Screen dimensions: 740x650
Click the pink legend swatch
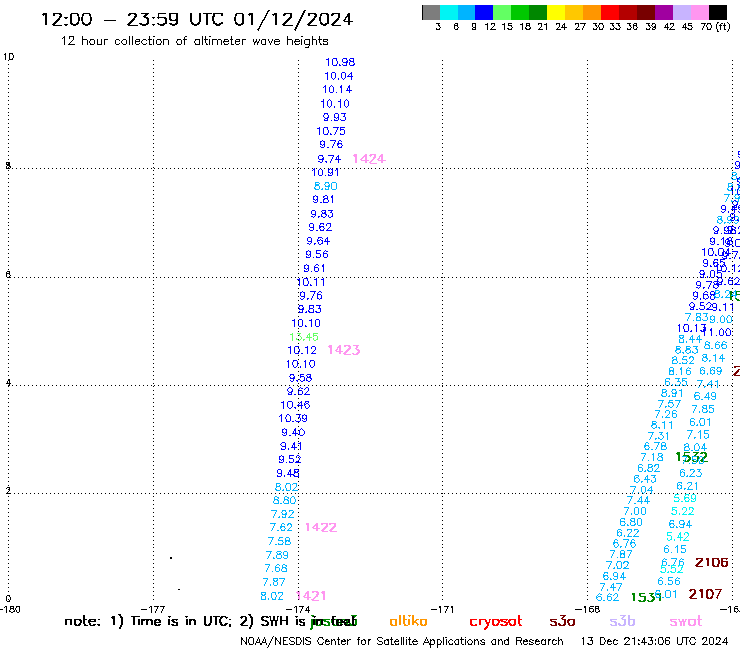(x=698, y=12)
